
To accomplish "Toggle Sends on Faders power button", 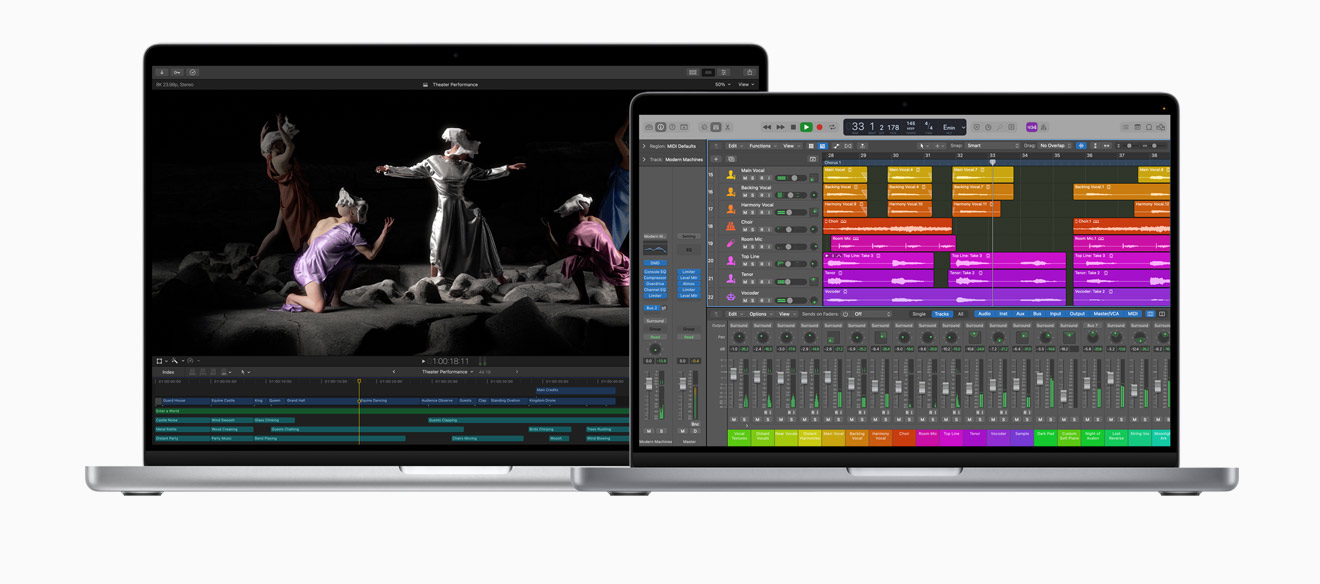I will 845,314.
